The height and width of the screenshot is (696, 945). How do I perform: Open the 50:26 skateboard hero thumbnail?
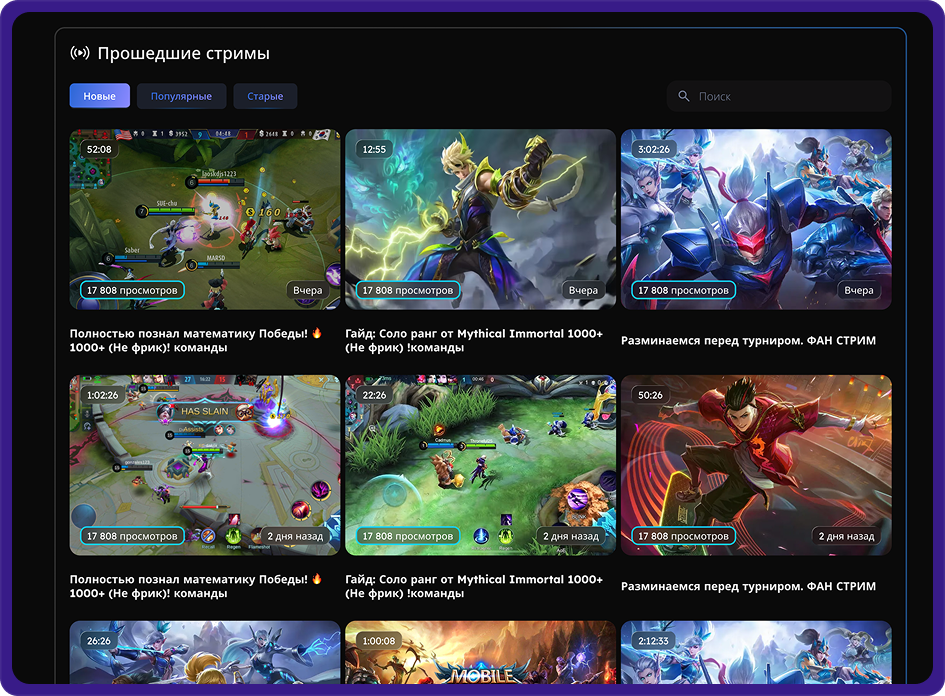(x=756, y=465)
